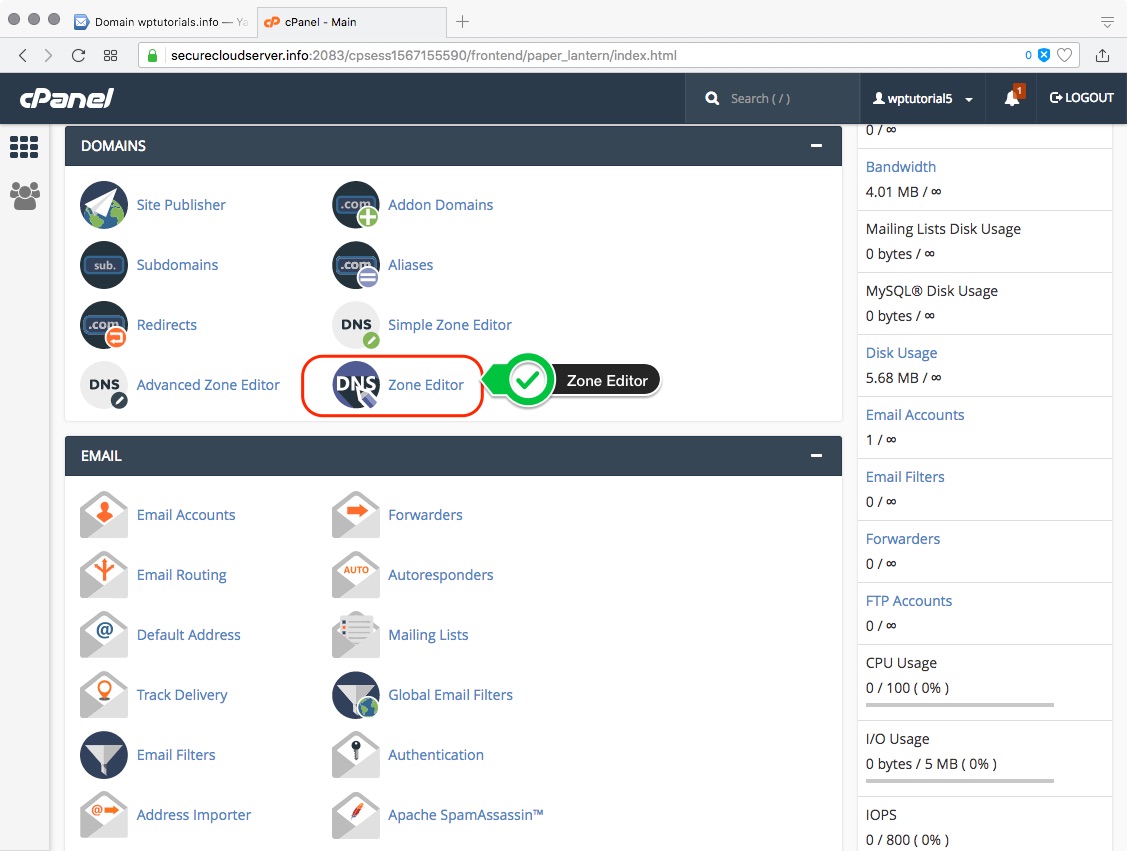The width and height of the screenshot is (1127, 851).
Task: Open the Site Publisher icon
Action: [x=104, y=205]
